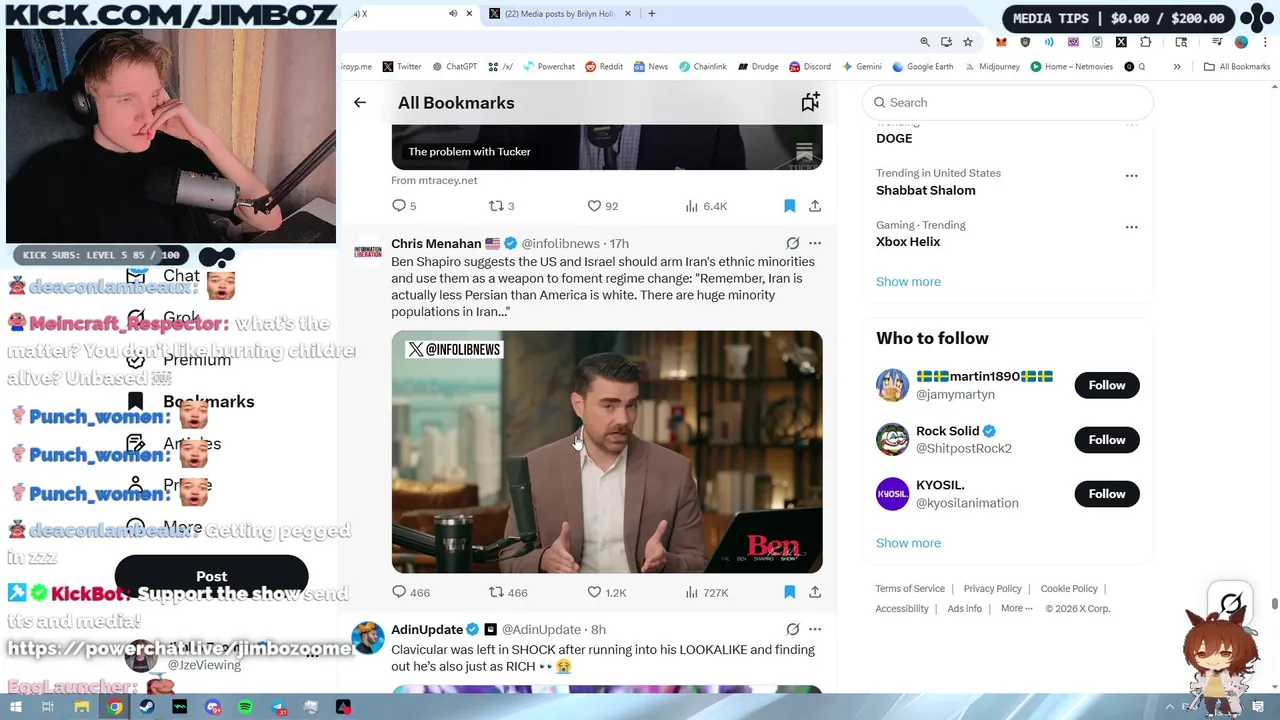Screen dimensions: 1280x720
Task: Open a new Chrome tab
Action: coord(652,14)
